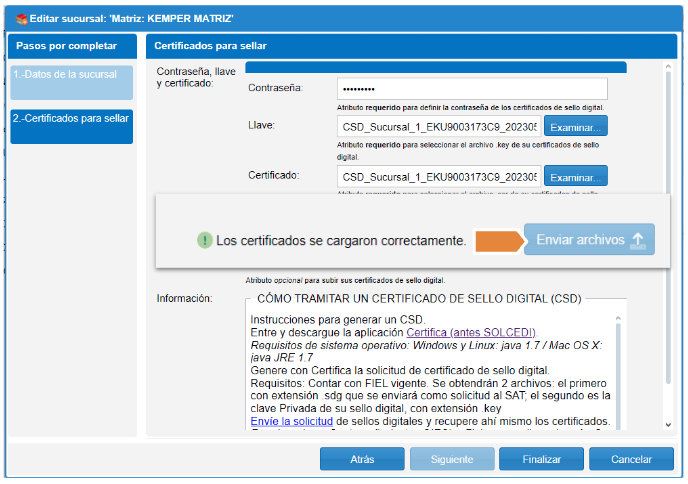Click the main panel scrollbar down arrow
Image resolution: width=688 pixels, height=484 pixels.
pyautogui.click(x=668, y=425)
